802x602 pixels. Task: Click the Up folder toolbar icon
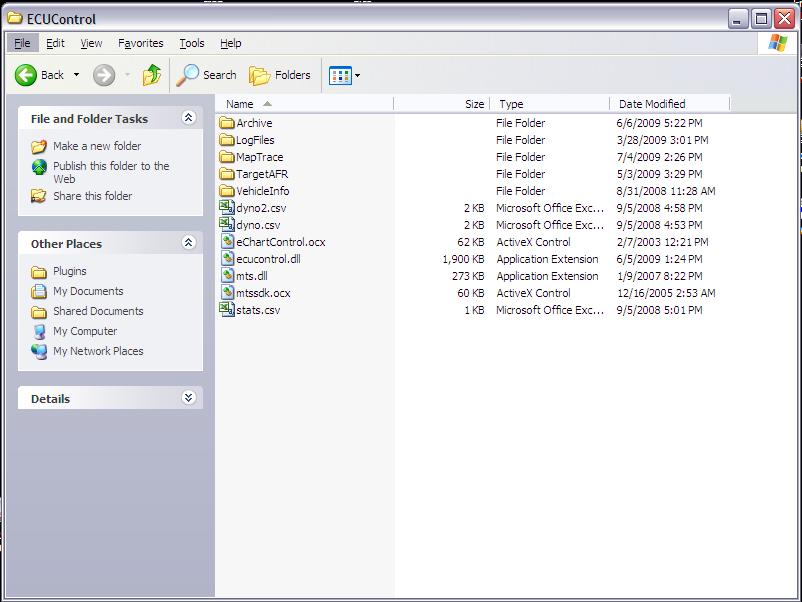pos(152,75)
